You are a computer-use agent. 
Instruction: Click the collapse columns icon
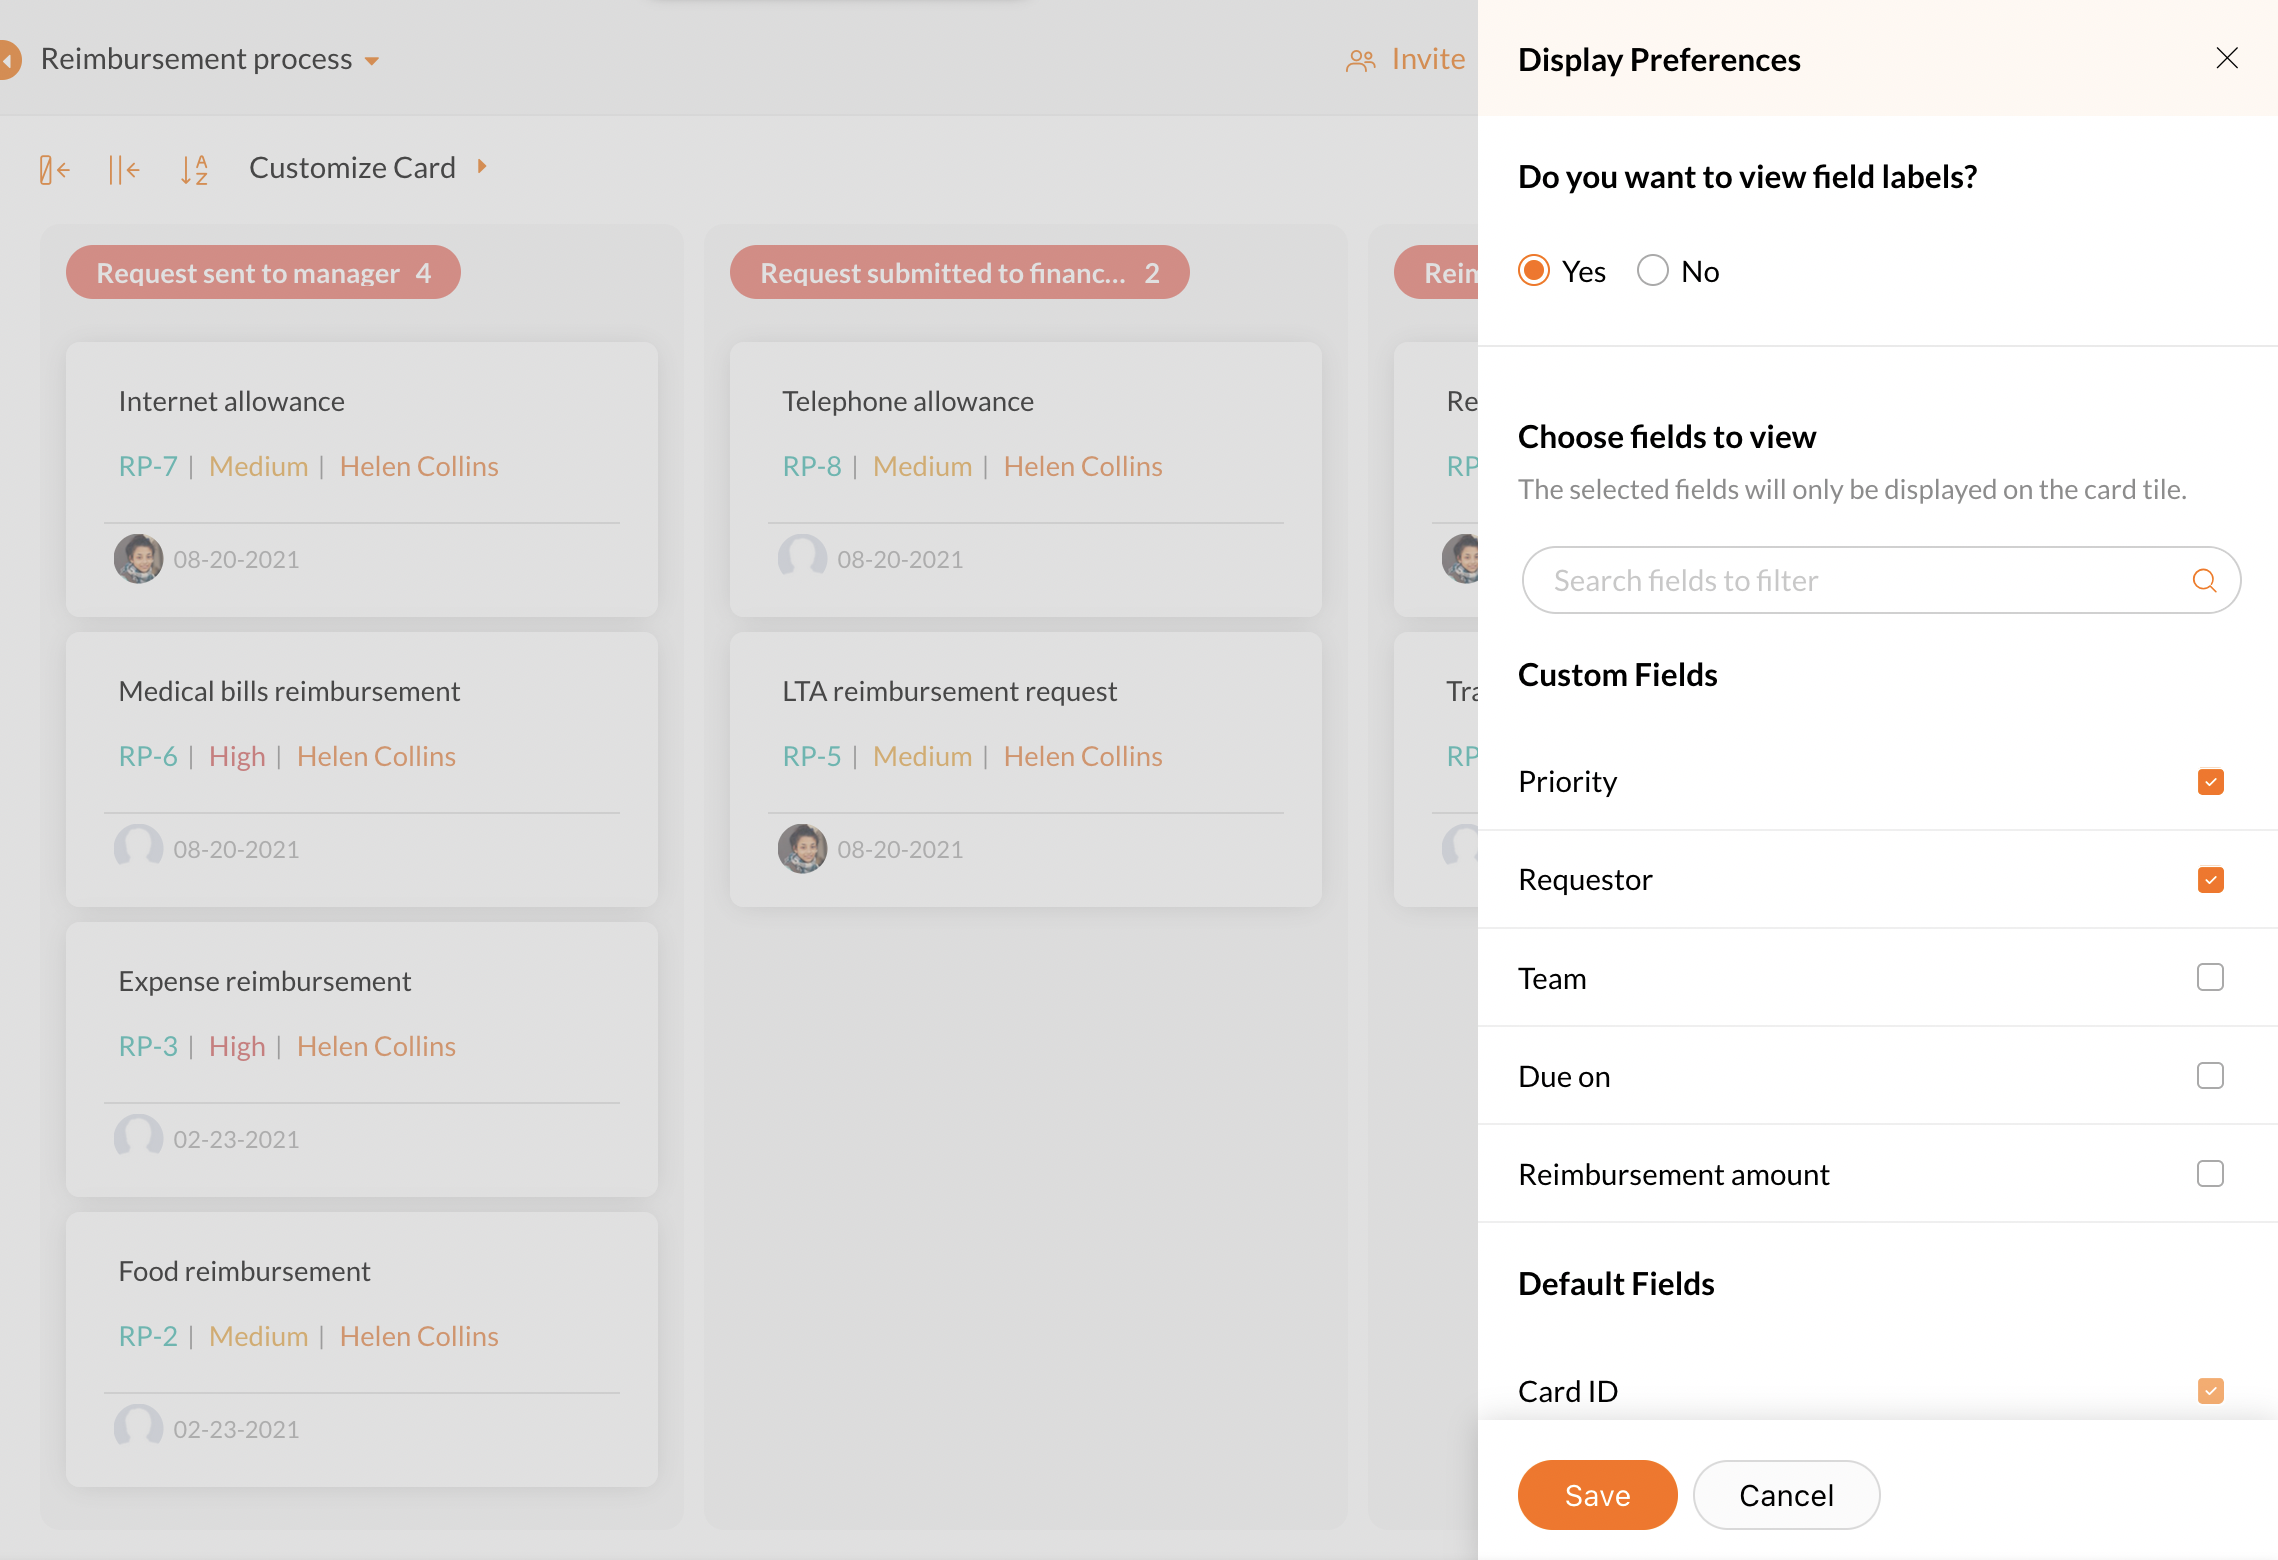click(123, 169)
